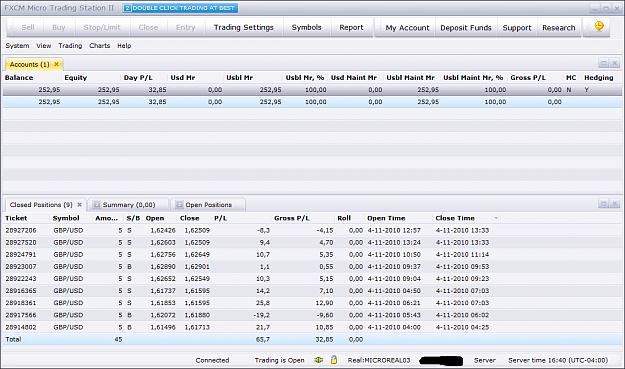This screenshot has height=369, width=625.
Task: Toggle Double Click Trading At Best badge
Action: pos(180,8)
